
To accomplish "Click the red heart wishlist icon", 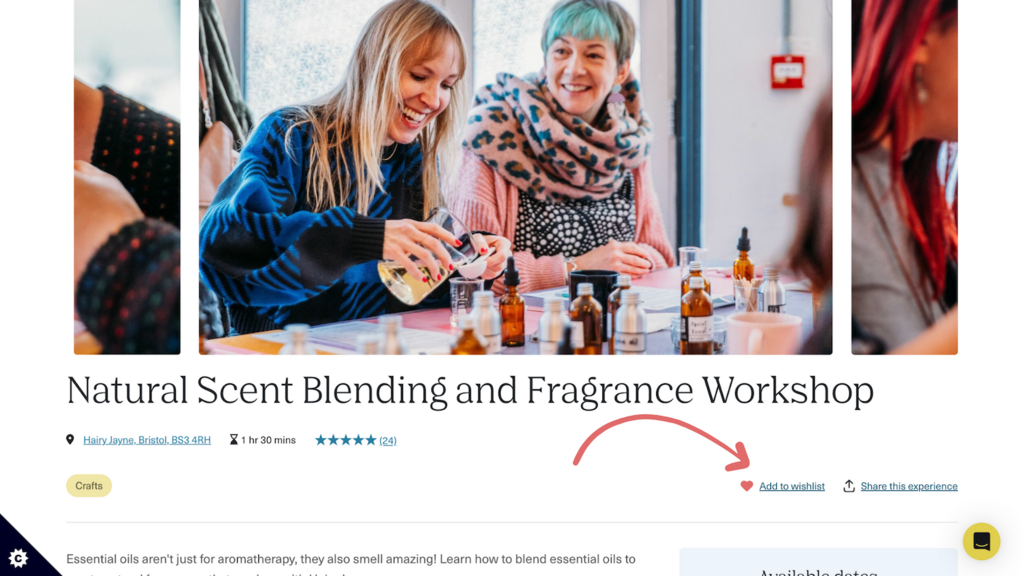I will click(x=746, y=486).
